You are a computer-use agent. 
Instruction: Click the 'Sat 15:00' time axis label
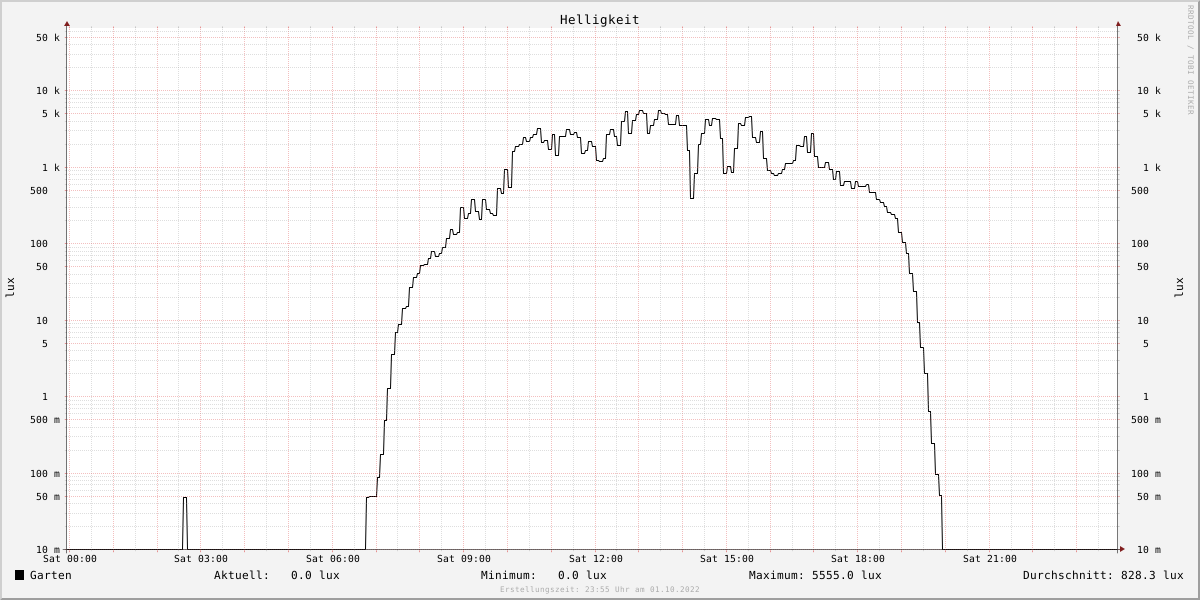pyautogui.click(x=727, y=559)
